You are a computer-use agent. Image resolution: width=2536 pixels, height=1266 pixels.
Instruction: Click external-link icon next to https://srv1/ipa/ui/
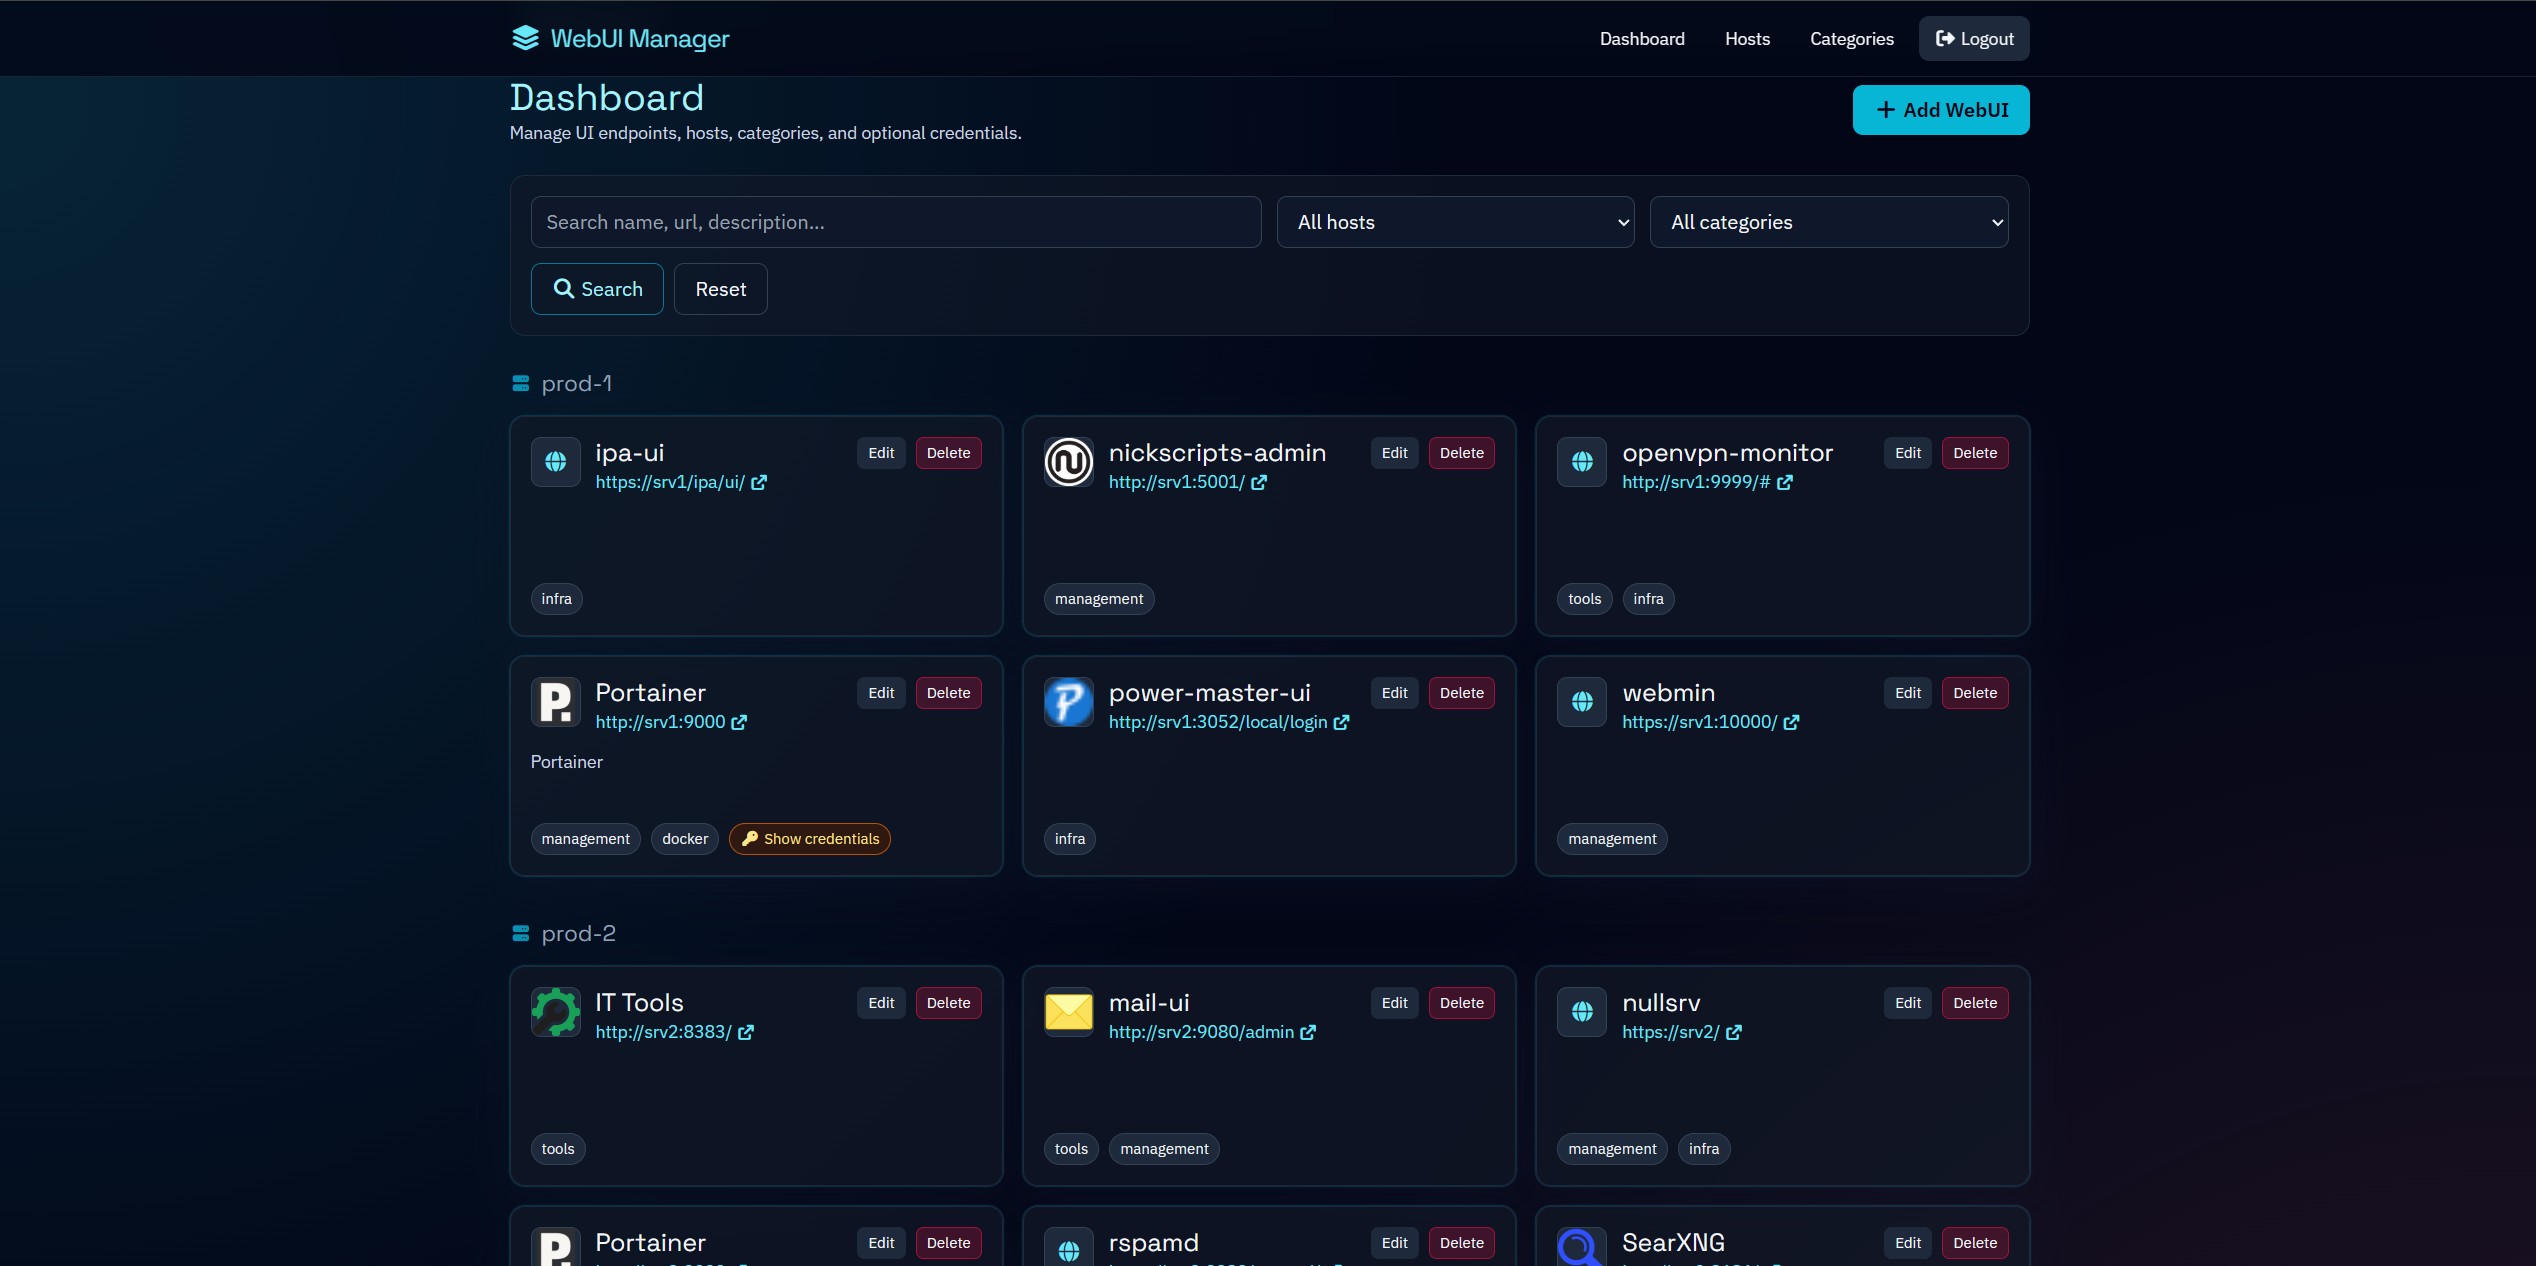tap(759, 483)
